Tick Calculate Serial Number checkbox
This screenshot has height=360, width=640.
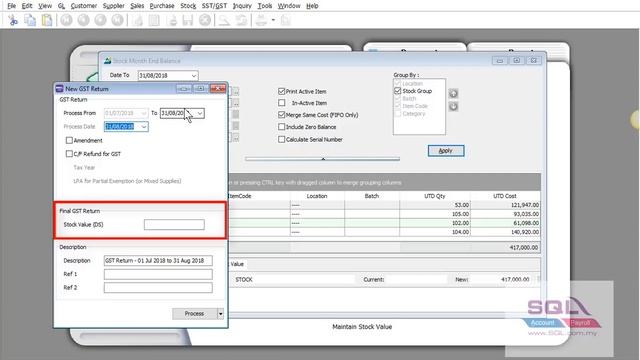coord(282,140)
